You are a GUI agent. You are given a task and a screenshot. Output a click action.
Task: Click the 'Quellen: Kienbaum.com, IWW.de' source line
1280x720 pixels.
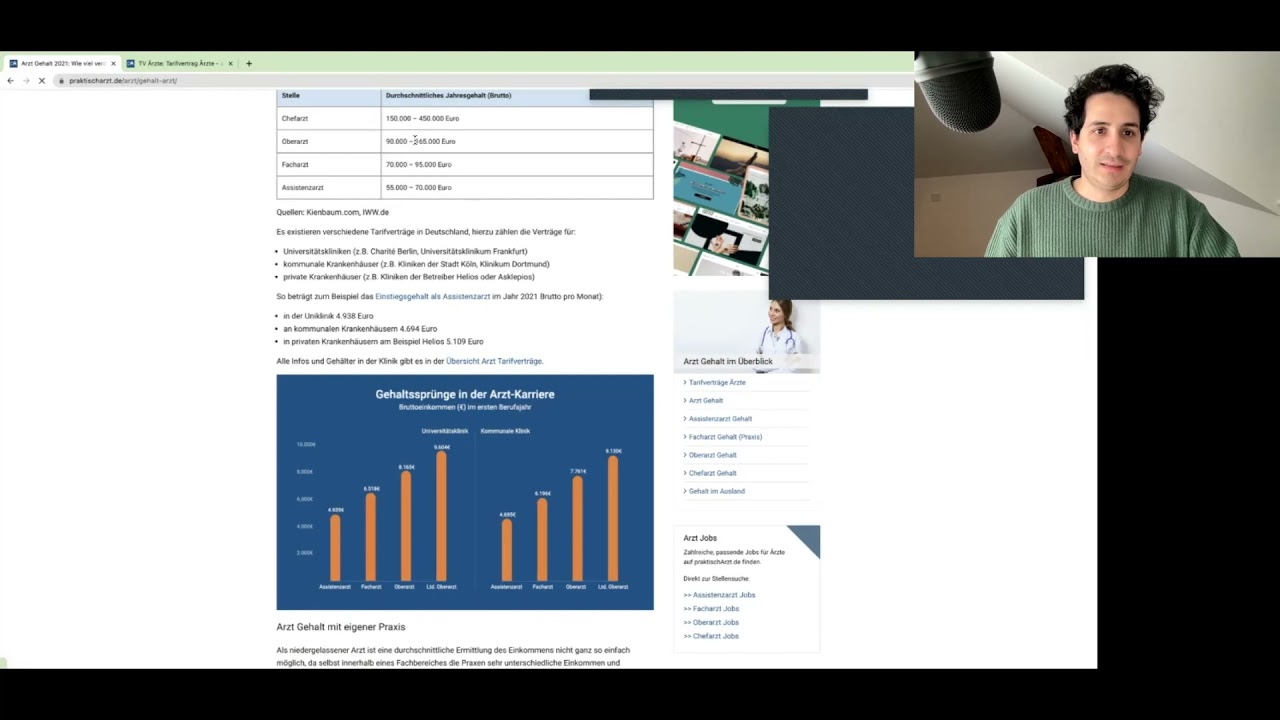(333, 213)
